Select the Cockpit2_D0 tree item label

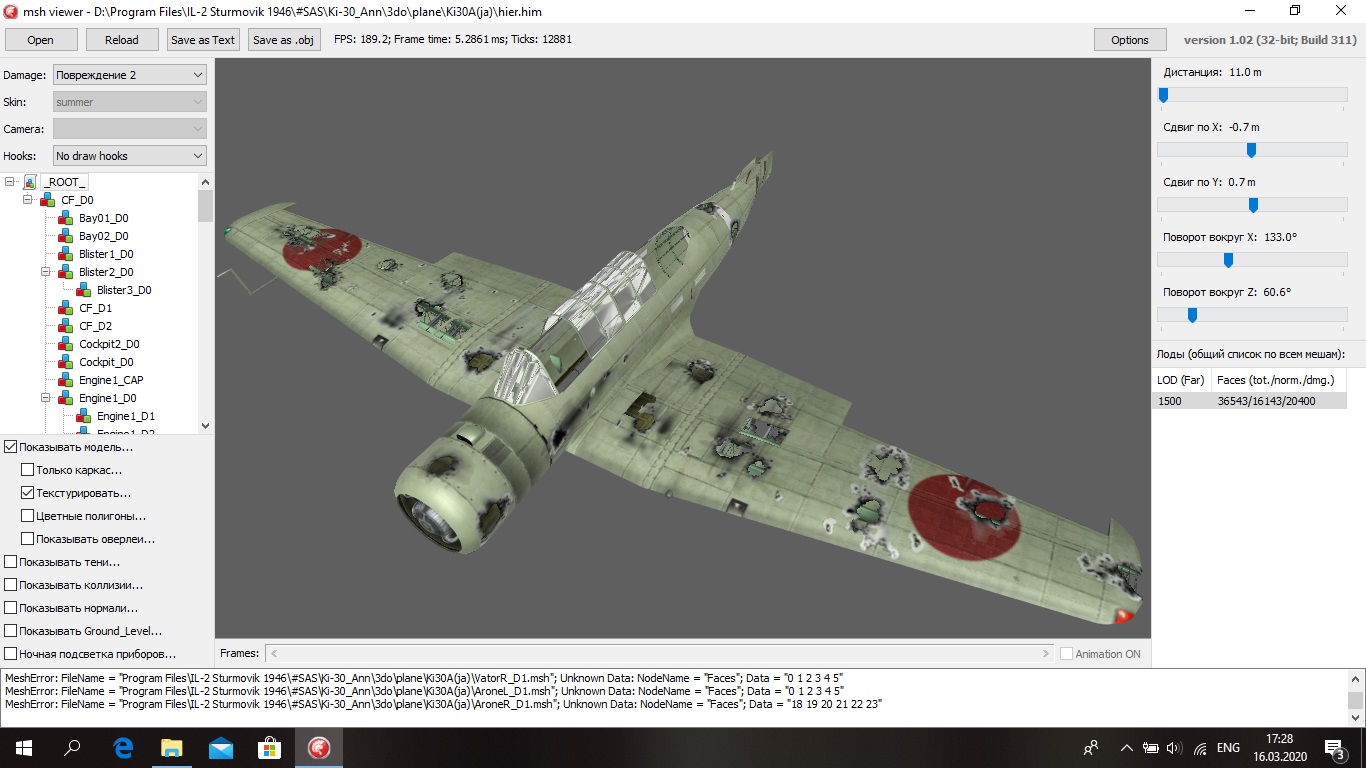pos(109,344)
